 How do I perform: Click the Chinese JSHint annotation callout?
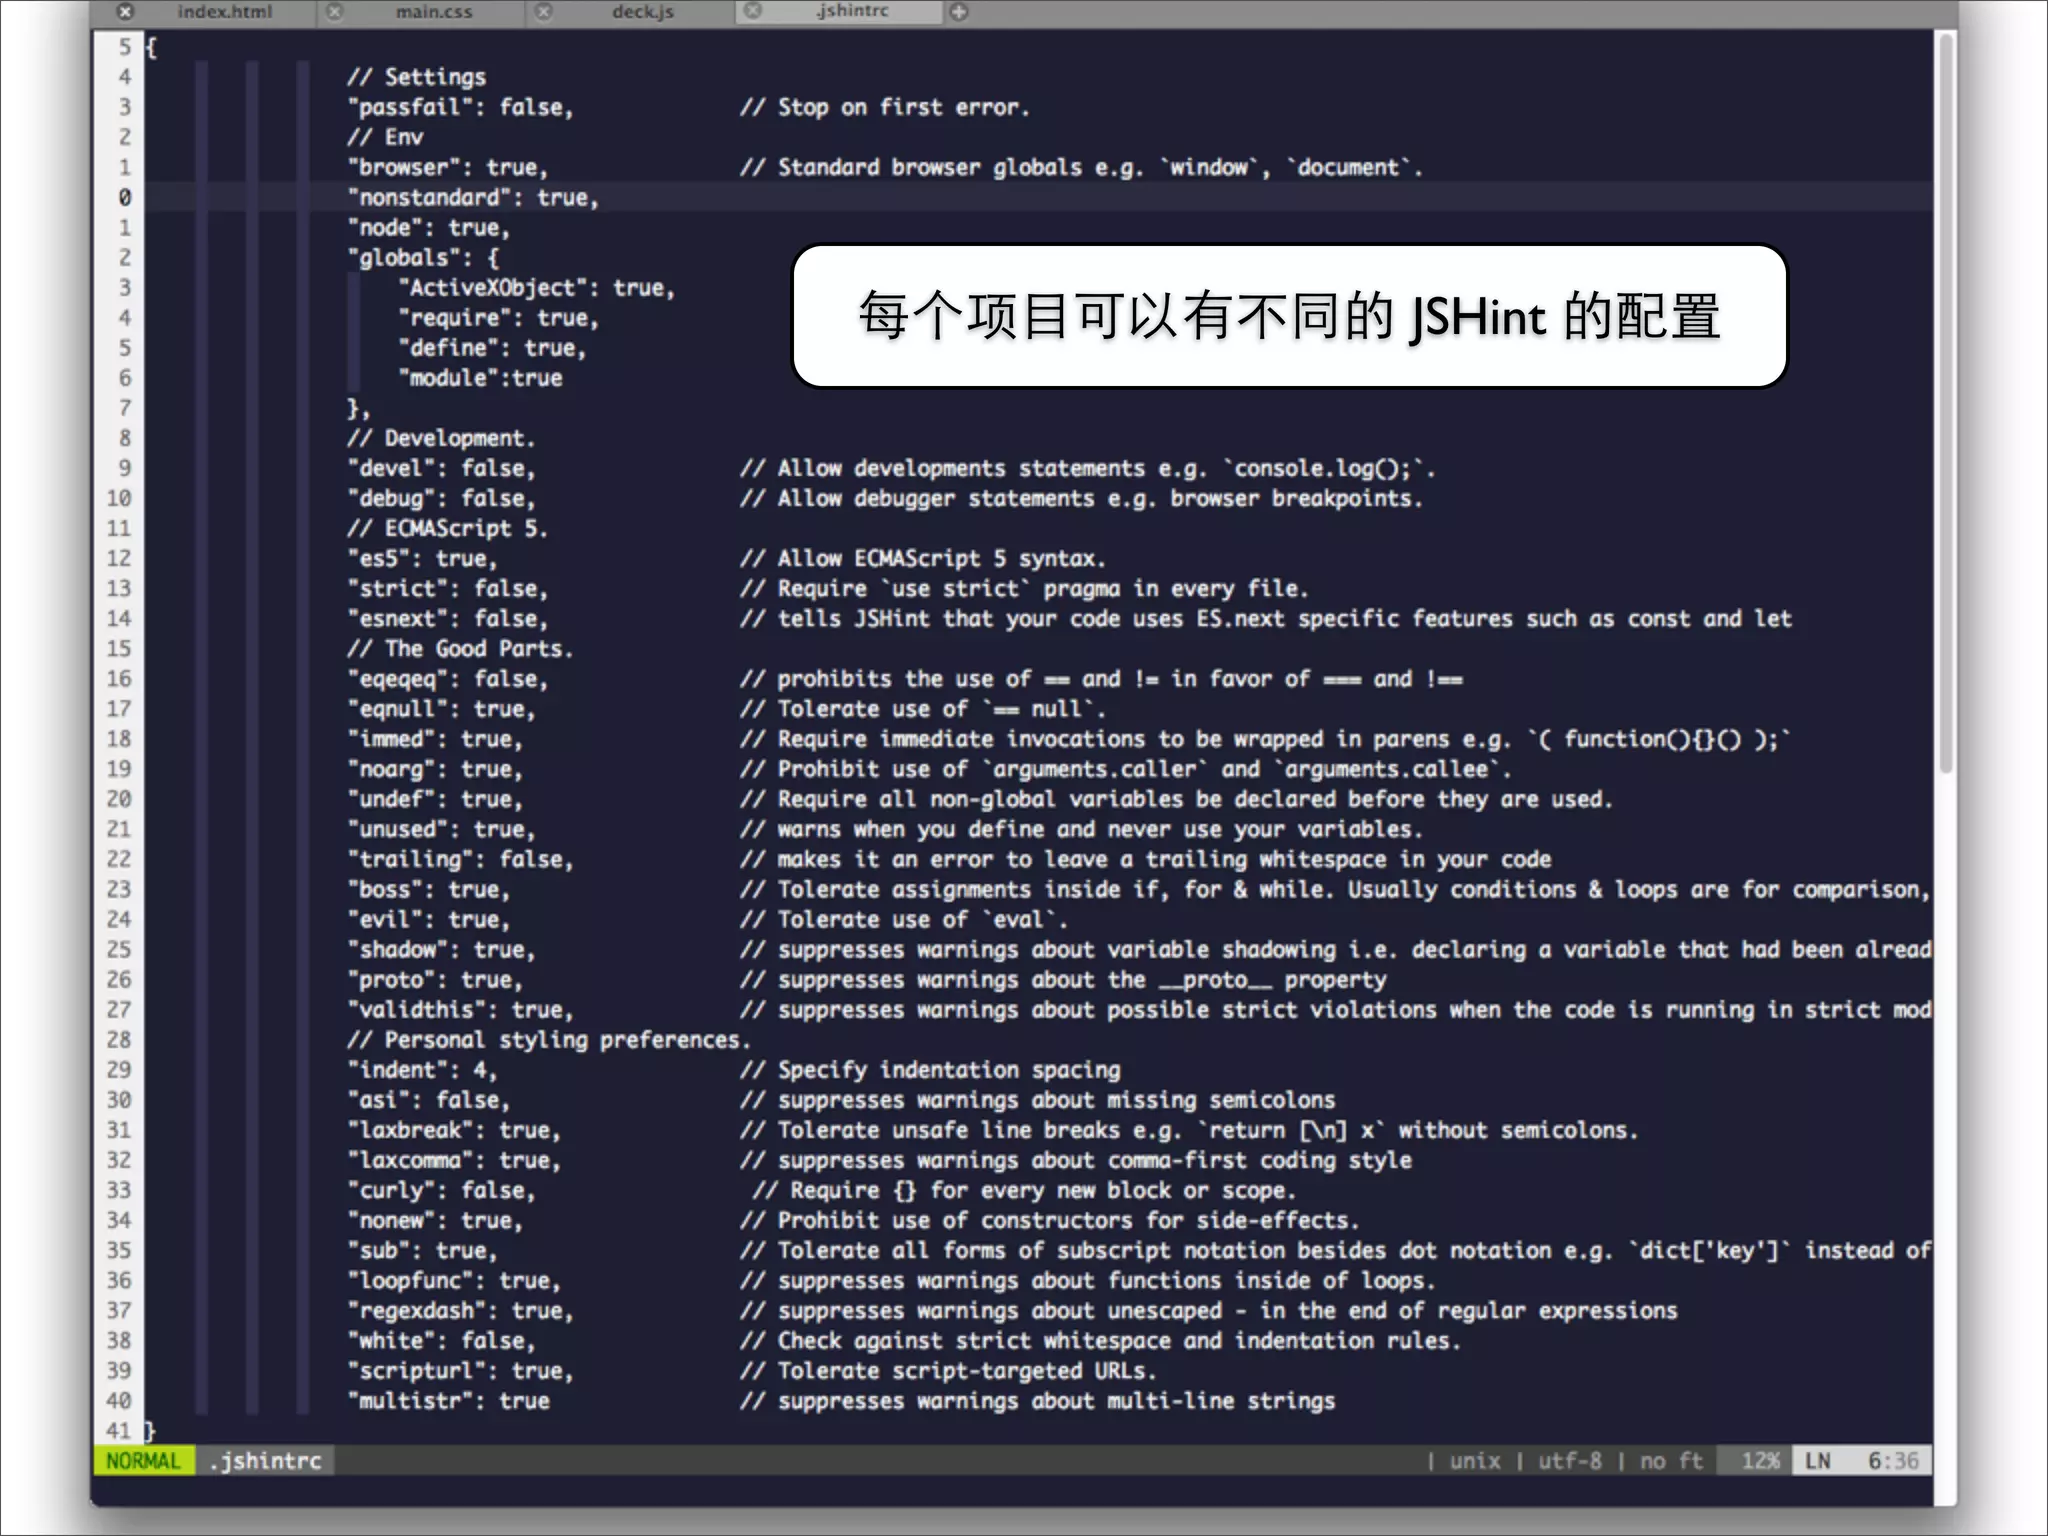(1289, 316)
